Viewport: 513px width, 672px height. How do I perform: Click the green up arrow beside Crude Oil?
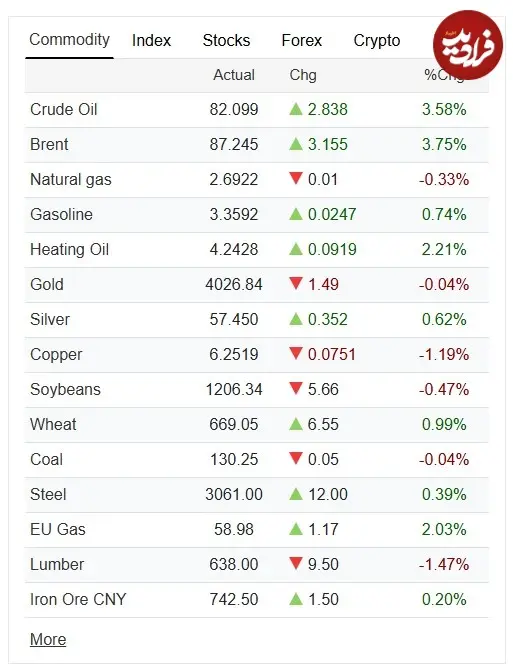coord(296,109)
